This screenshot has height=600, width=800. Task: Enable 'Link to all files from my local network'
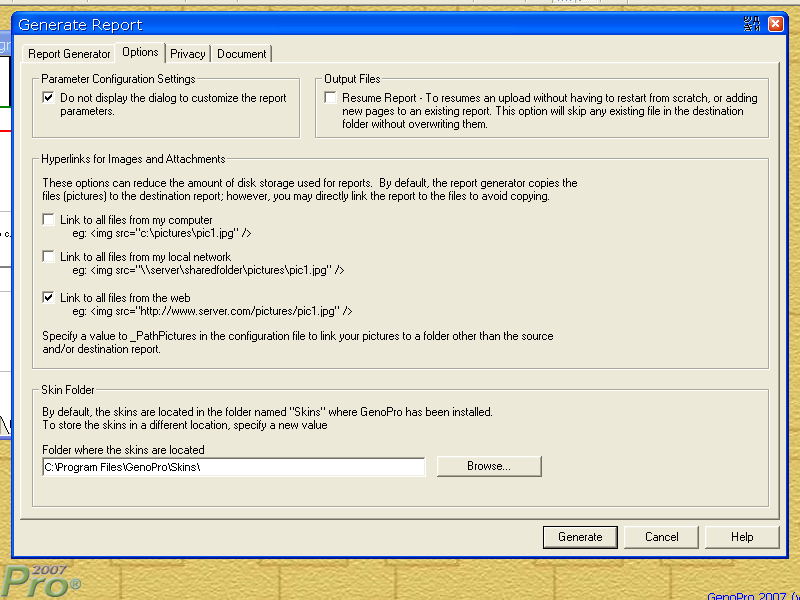[49, 257]
